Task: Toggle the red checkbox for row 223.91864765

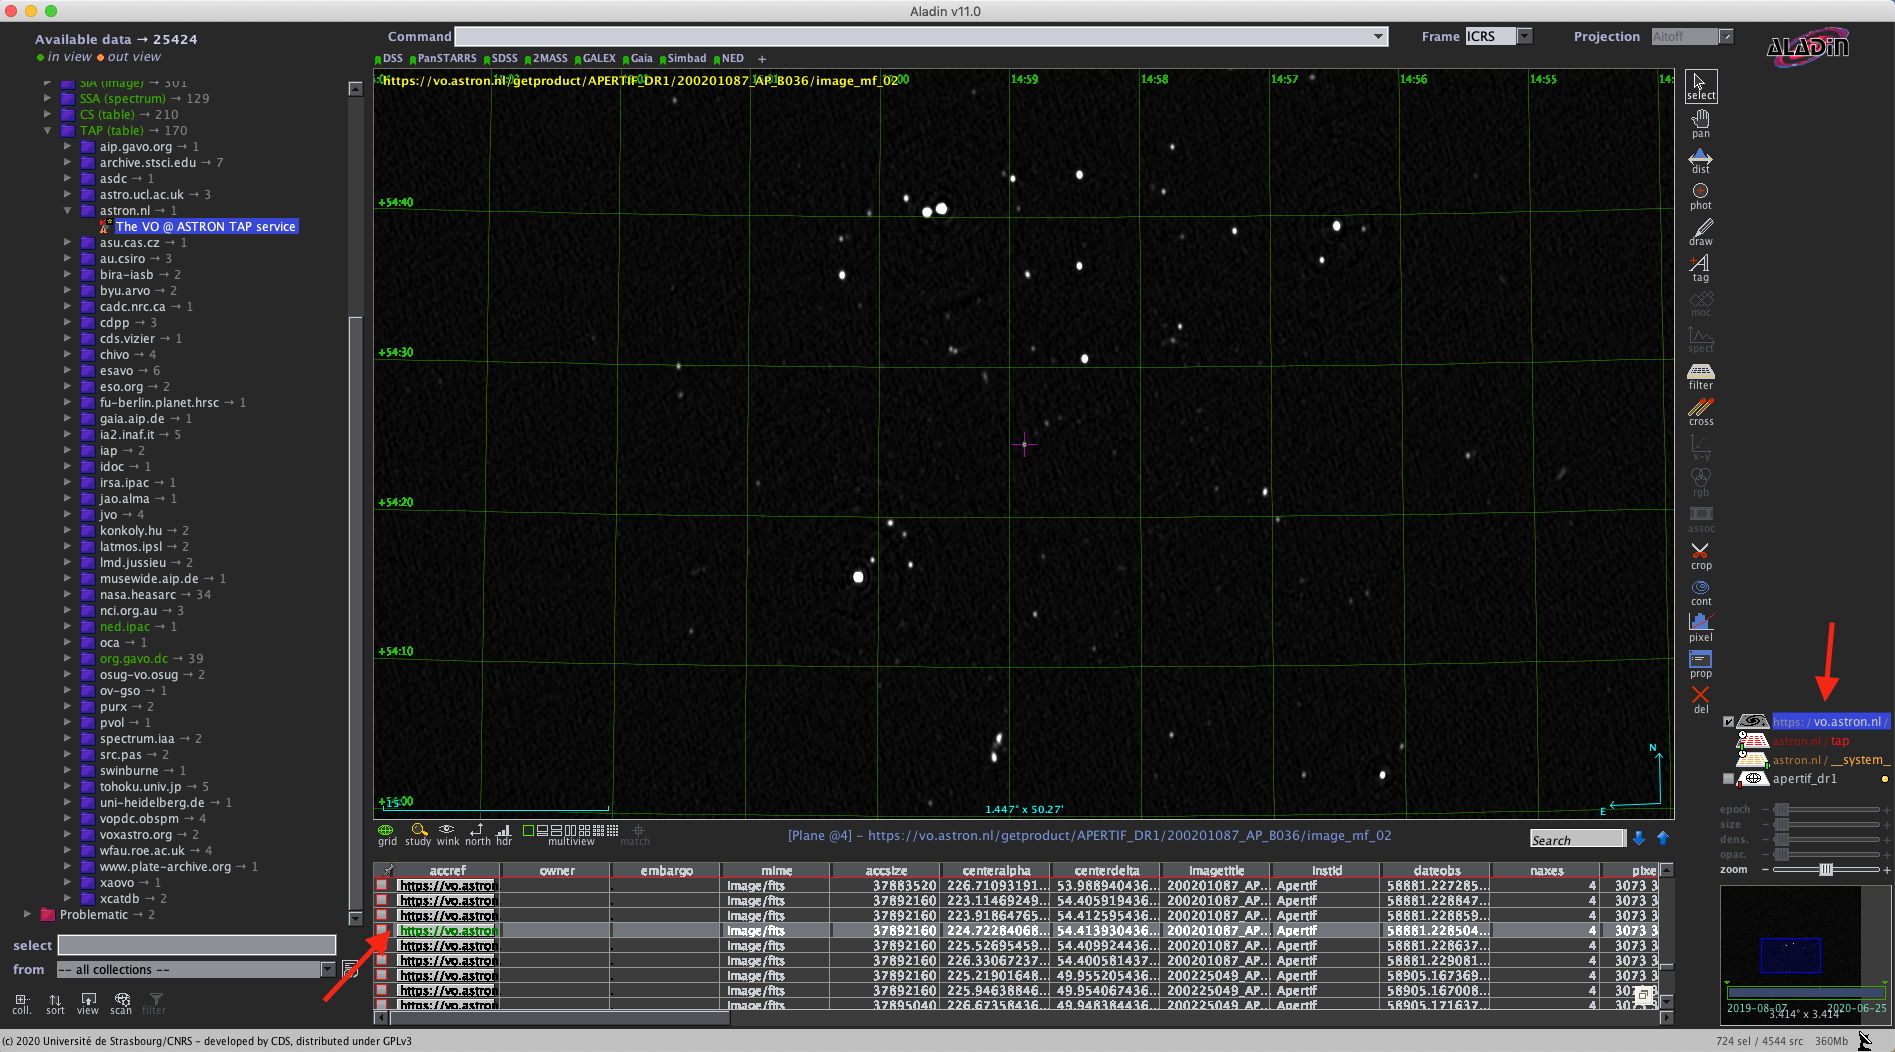Action: coord(381,915)
